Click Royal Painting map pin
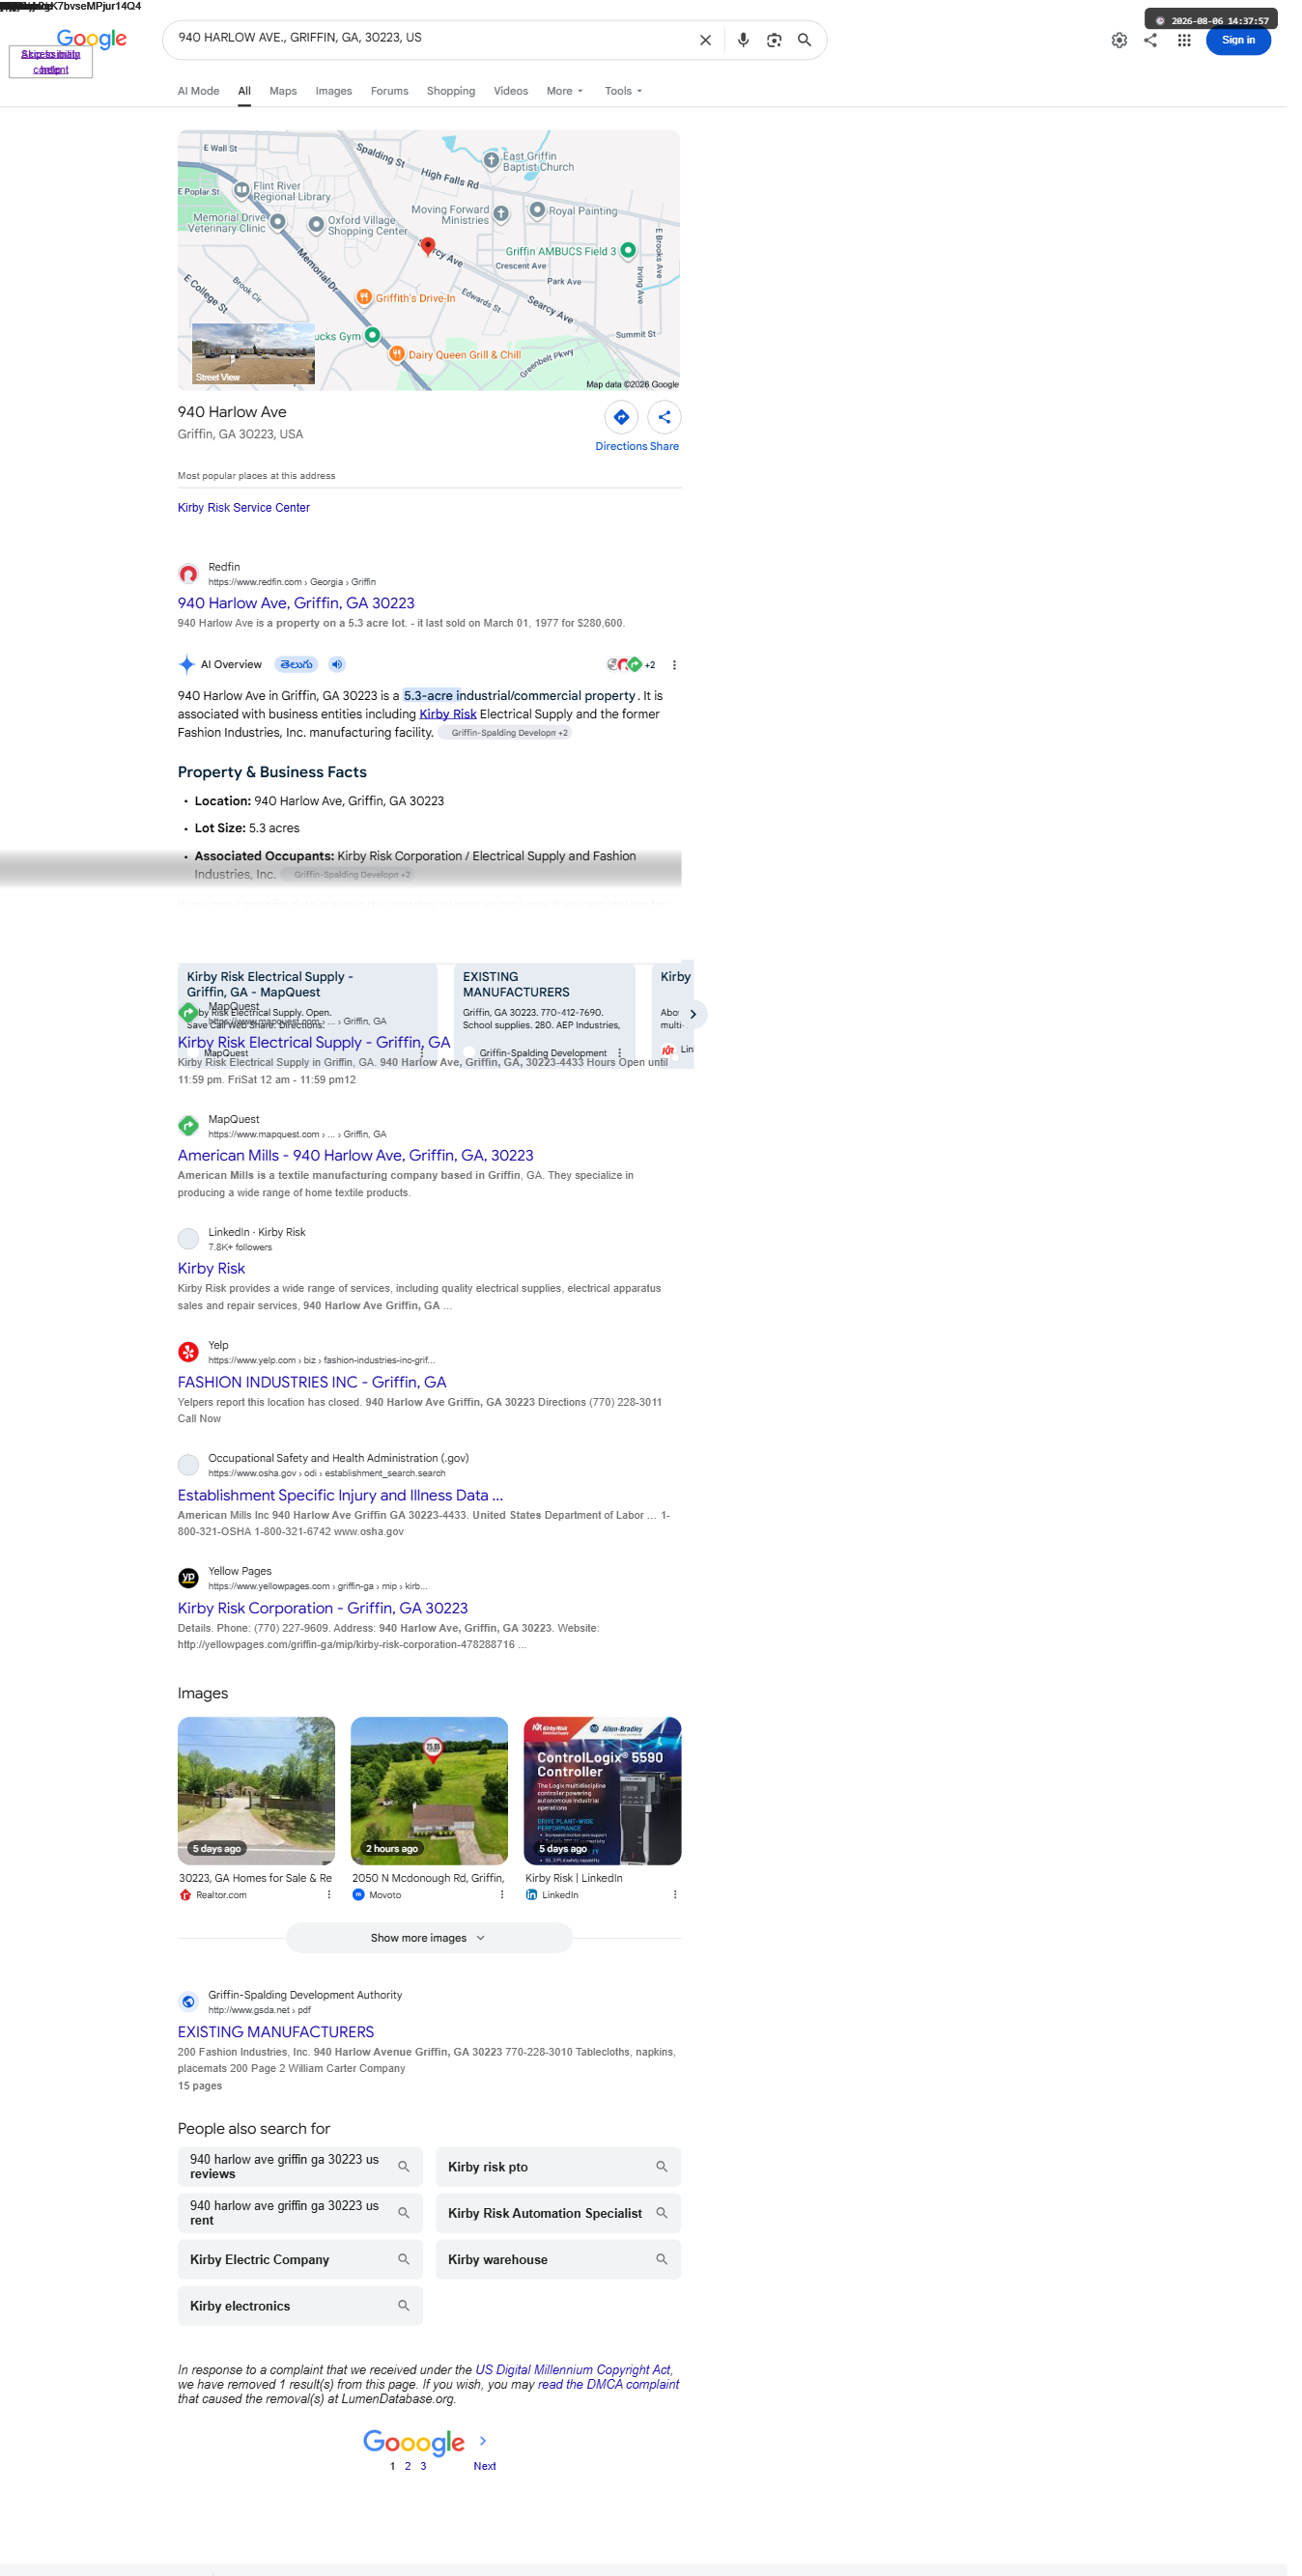 pyautogui.click(x=537, y=209)
